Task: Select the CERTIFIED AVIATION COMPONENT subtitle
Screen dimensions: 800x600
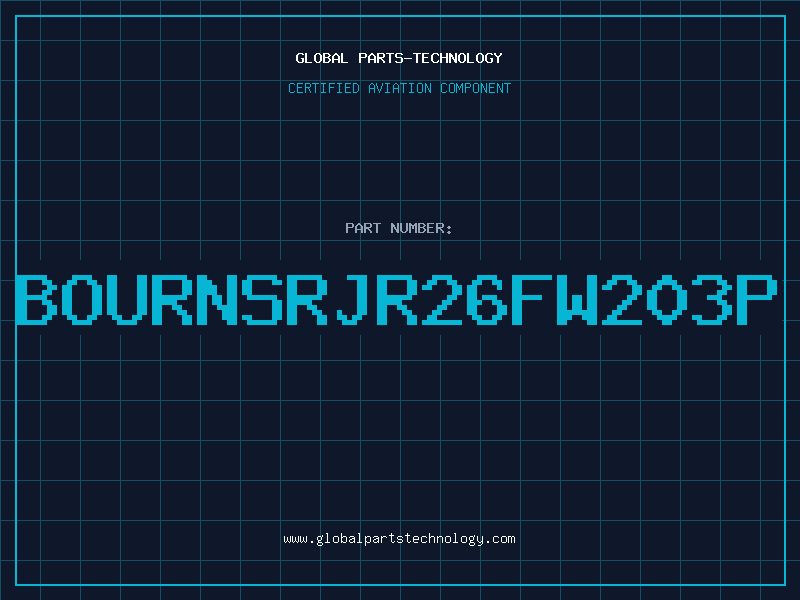Action: click(x=399, y=88)
